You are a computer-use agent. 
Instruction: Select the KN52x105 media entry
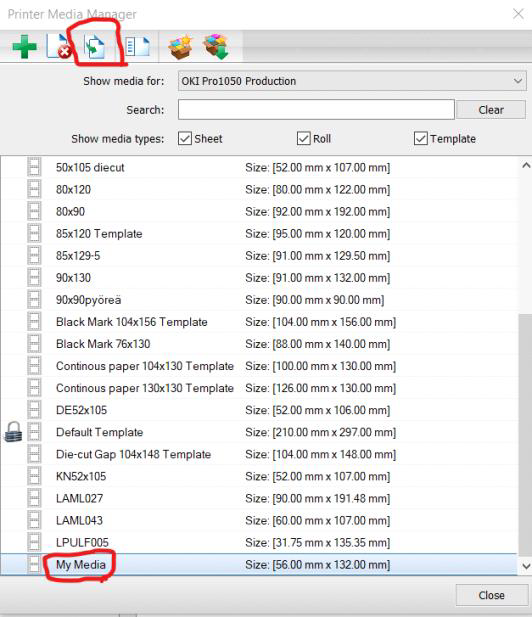click(259, 476)
